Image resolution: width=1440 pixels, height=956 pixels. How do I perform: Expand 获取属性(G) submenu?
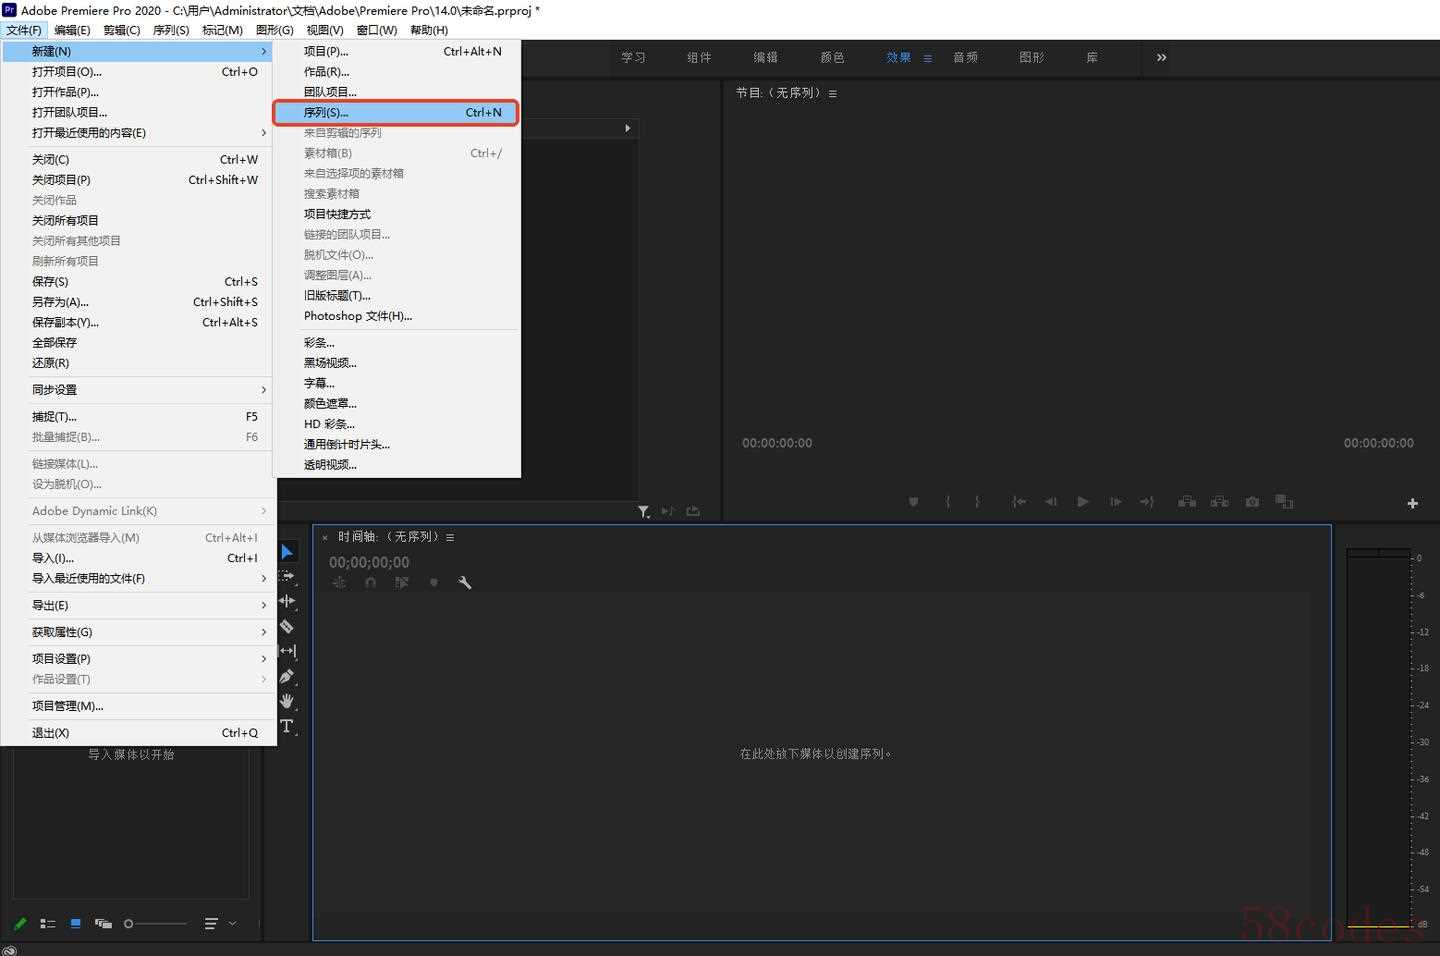[139, 633]
